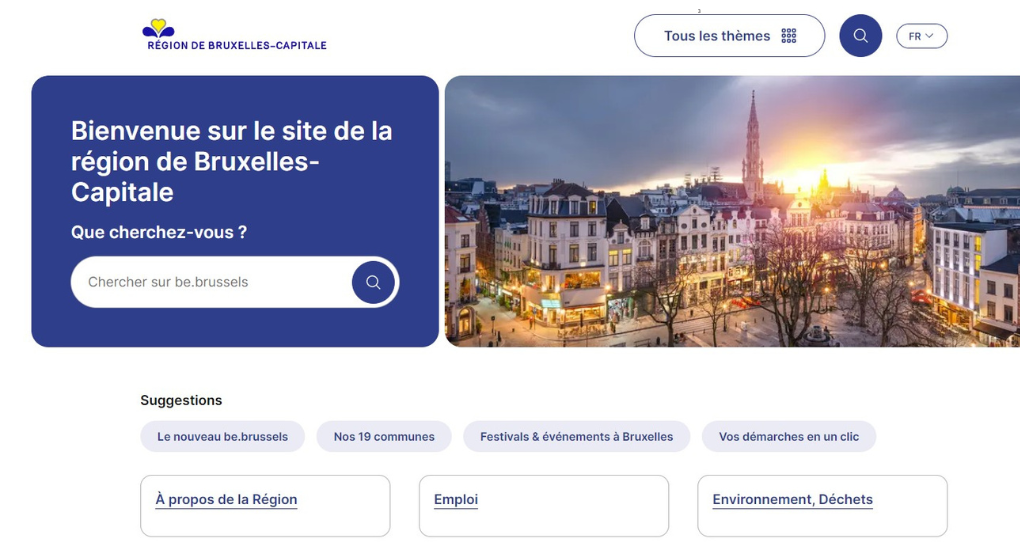Viewport: 1020px width, 560px height.
Task: Click the 'Que cherchez-vous ?' label
Action: pos(159,232)
